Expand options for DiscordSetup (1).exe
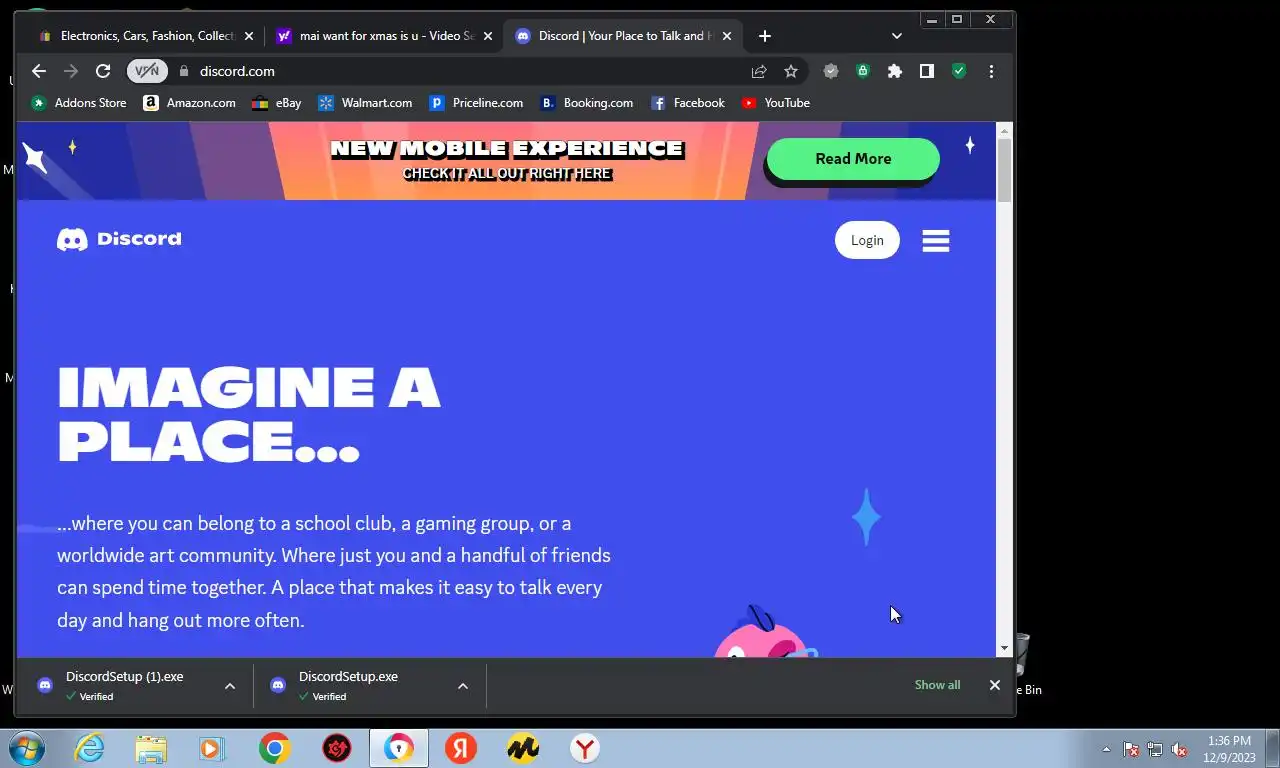 click(230, 686)
